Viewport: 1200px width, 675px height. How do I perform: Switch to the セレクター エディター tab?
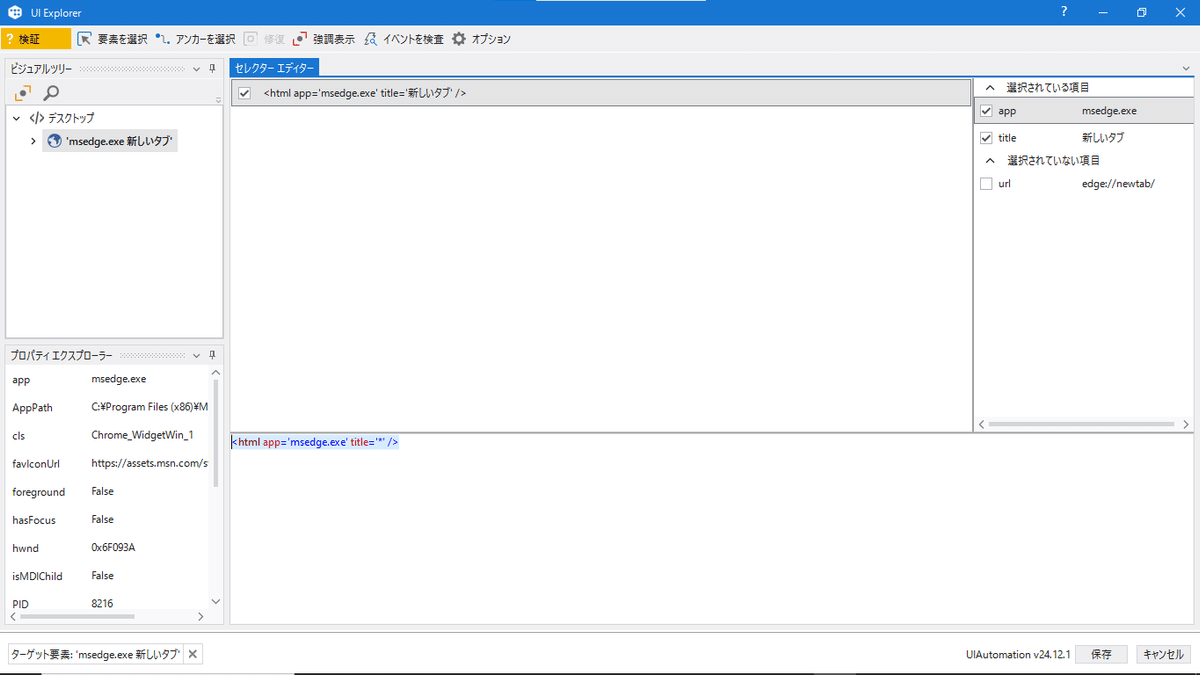(x=275, y=68)
